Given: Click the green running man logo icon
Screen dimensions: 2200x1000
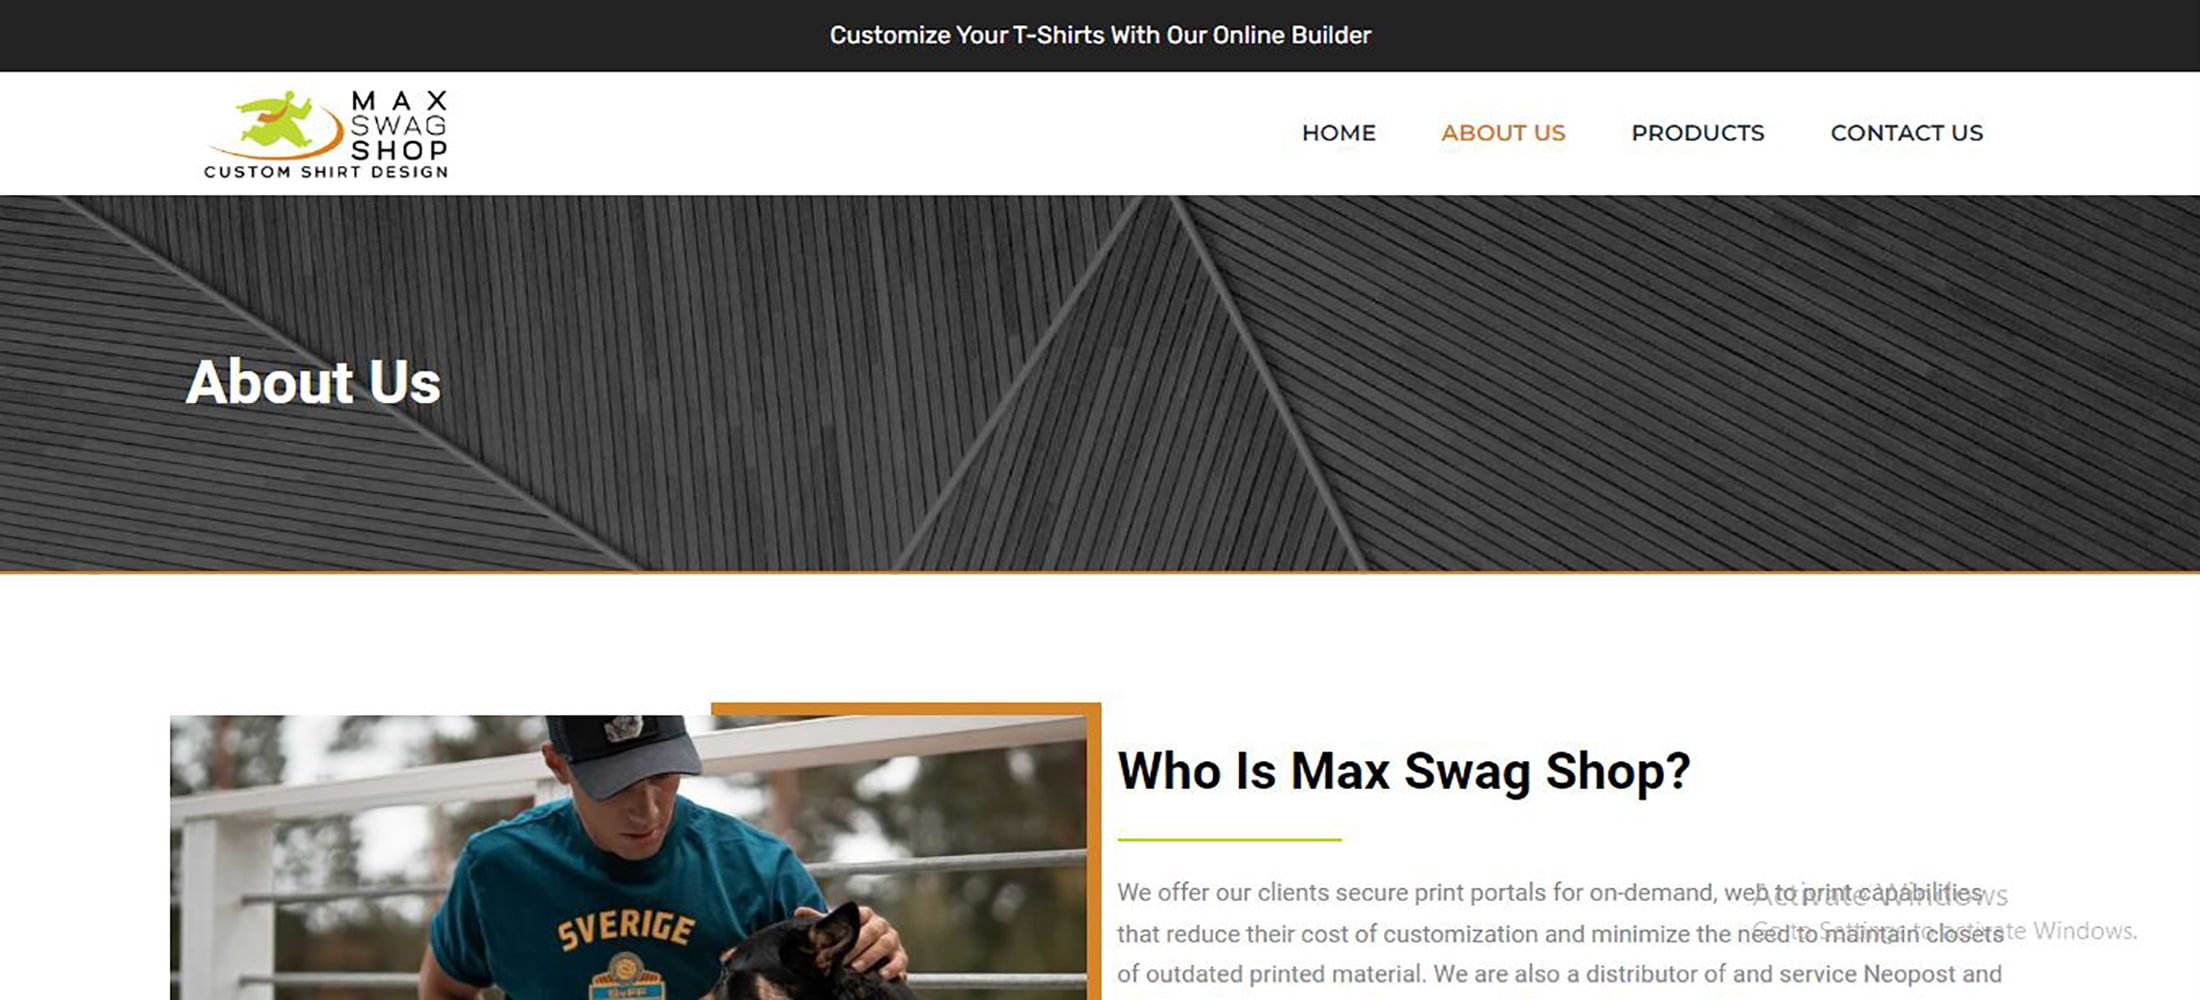Looking at the screenshot, I should click(x=275, y=124).
